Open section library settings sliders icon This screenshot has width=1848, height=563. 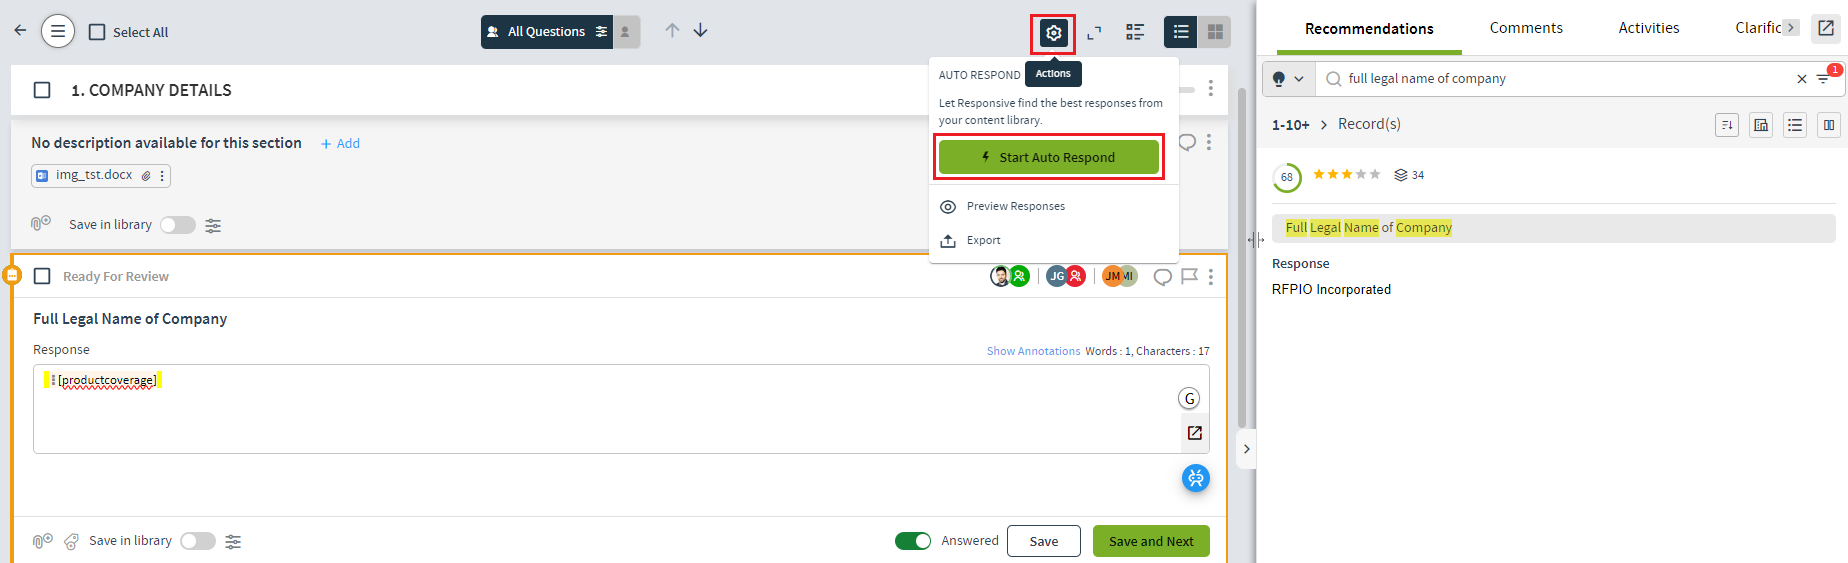(x=213, y=225)
